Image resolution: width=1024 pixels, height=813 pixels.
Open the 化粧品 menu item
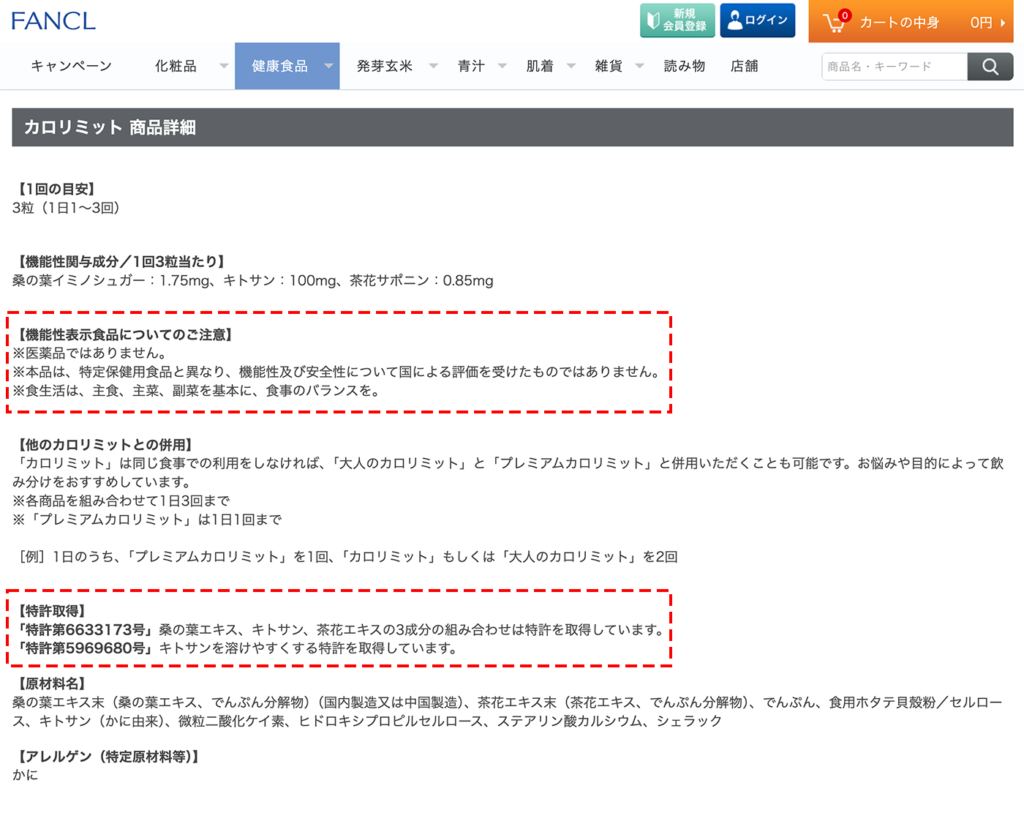point(176,66)
